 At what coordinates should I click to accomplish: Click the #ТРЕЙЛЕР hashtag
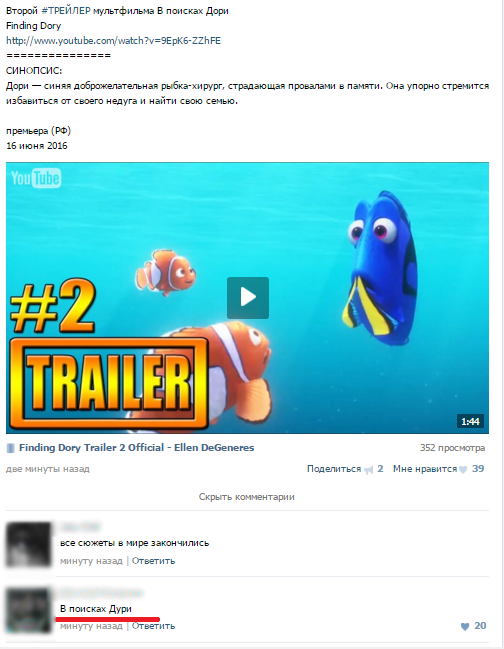[x=66, y=11]
